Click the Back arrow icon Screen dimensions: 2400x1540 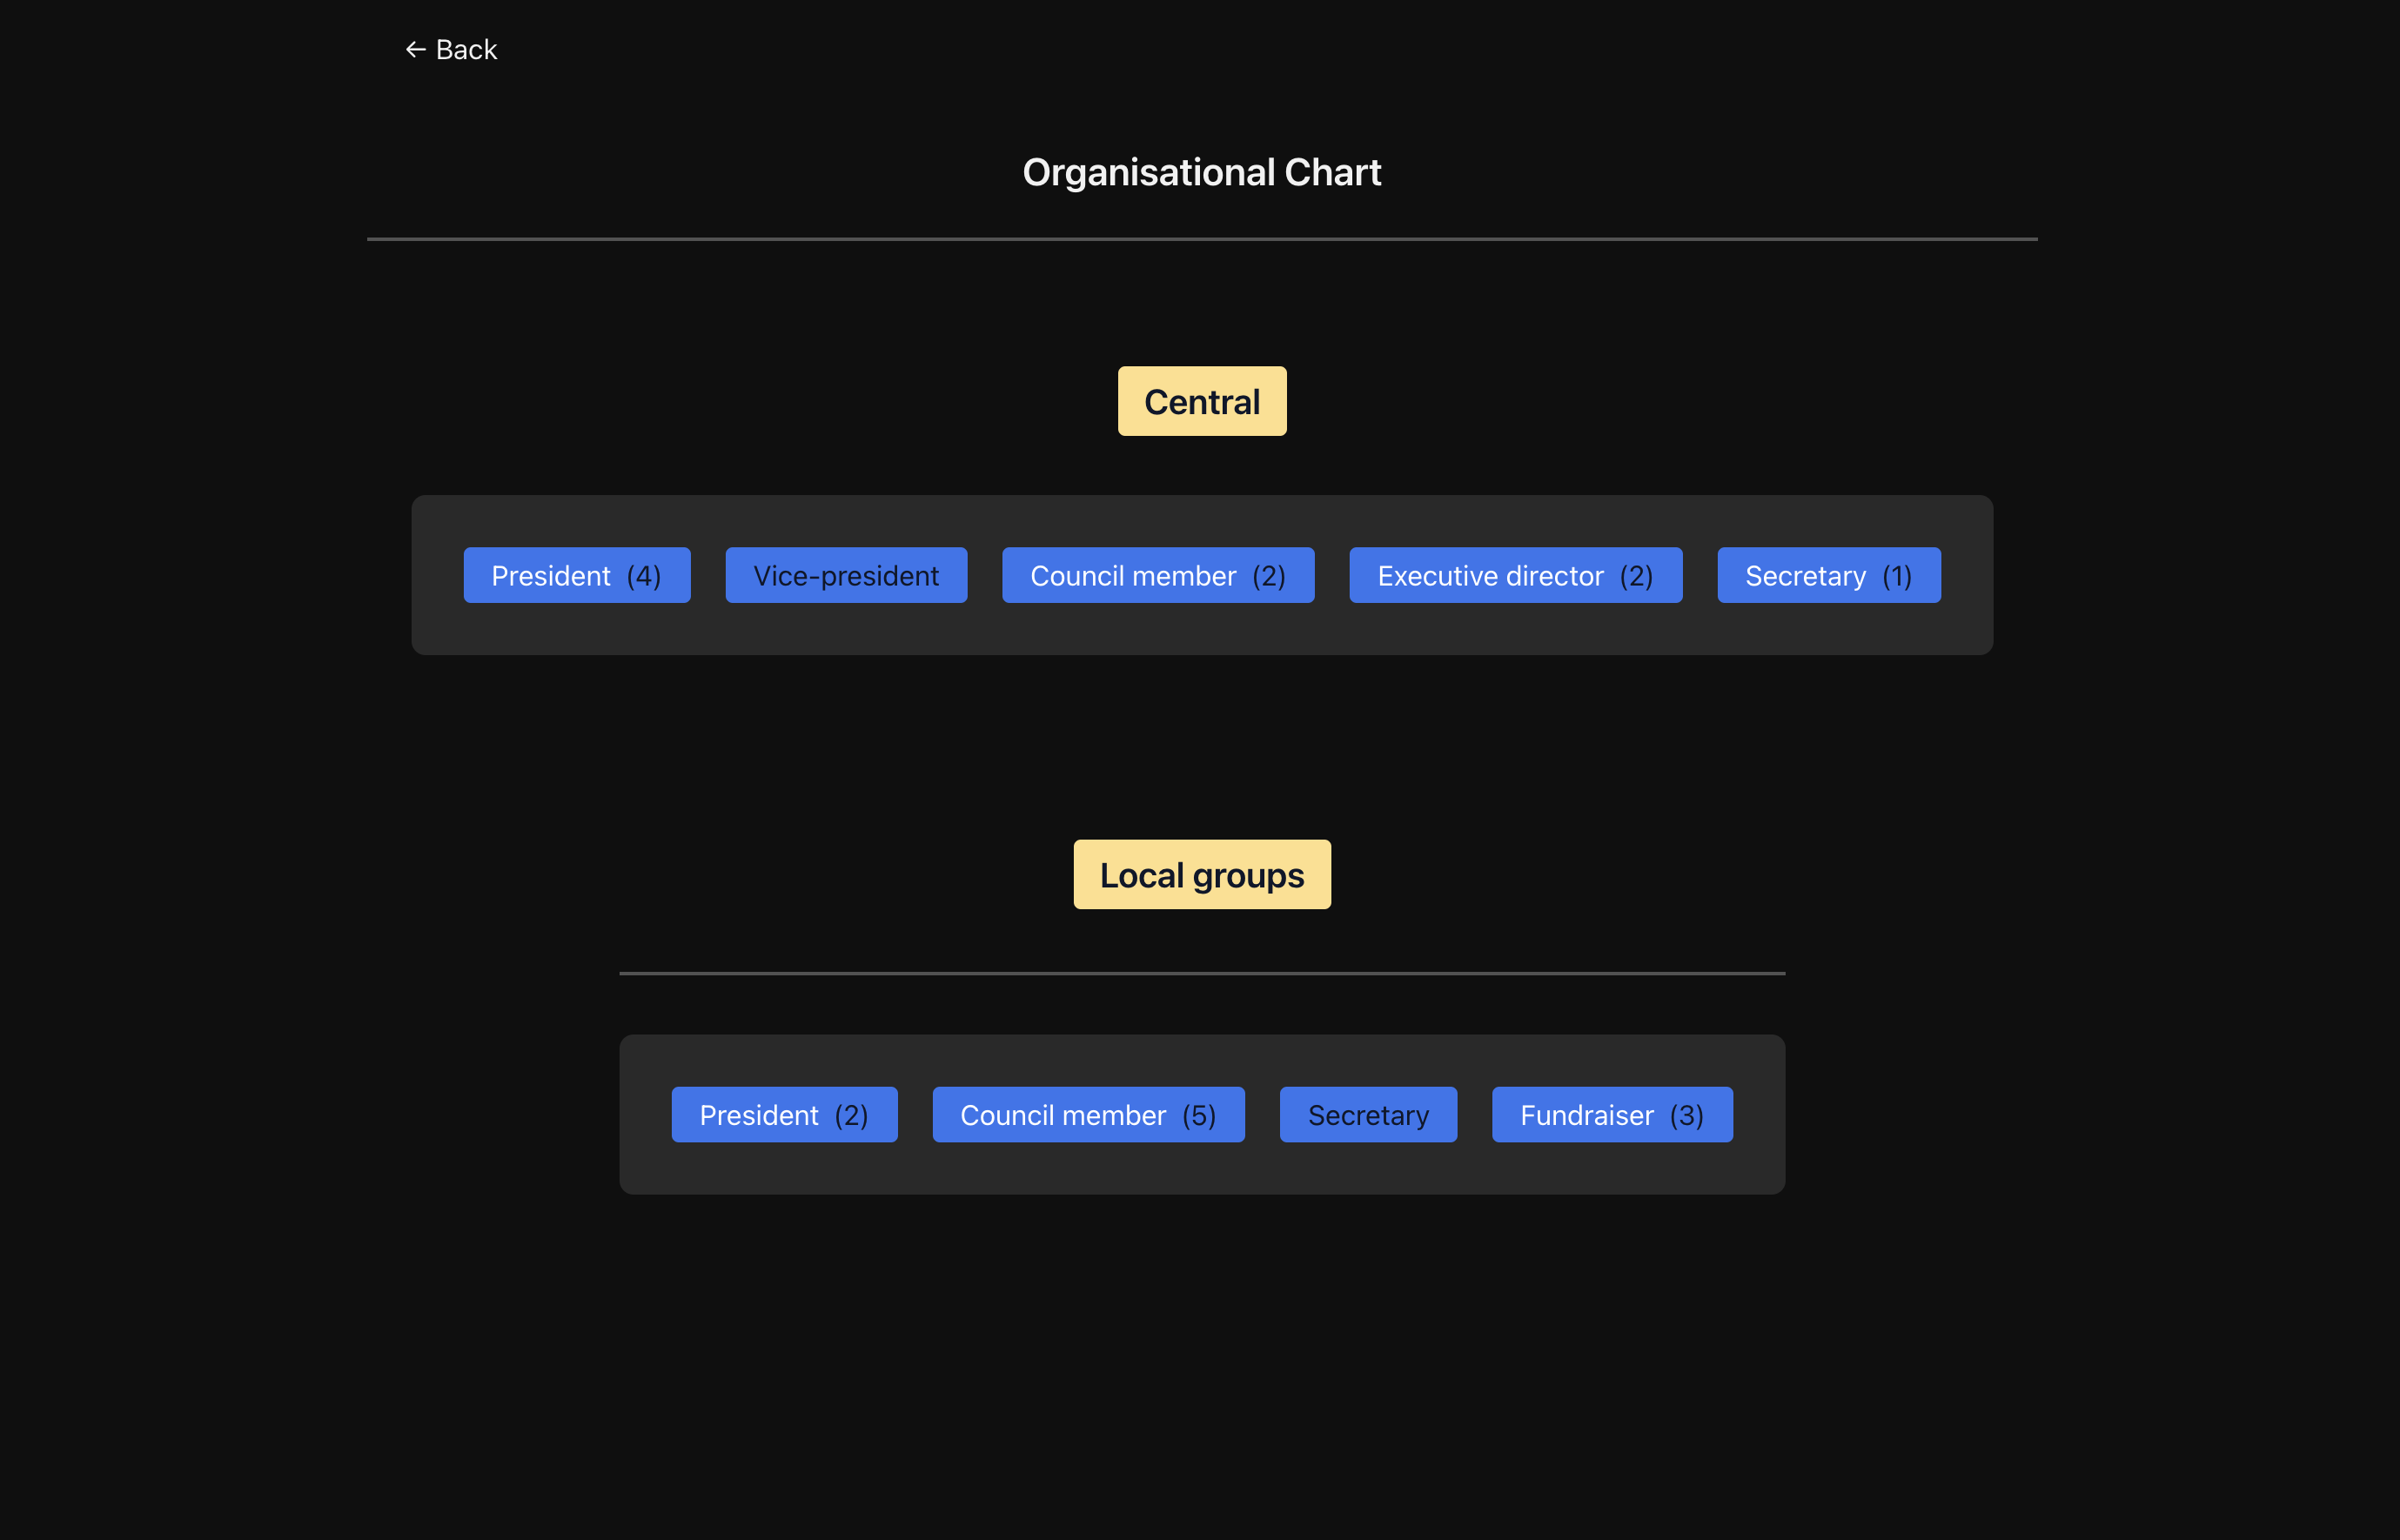415,49
